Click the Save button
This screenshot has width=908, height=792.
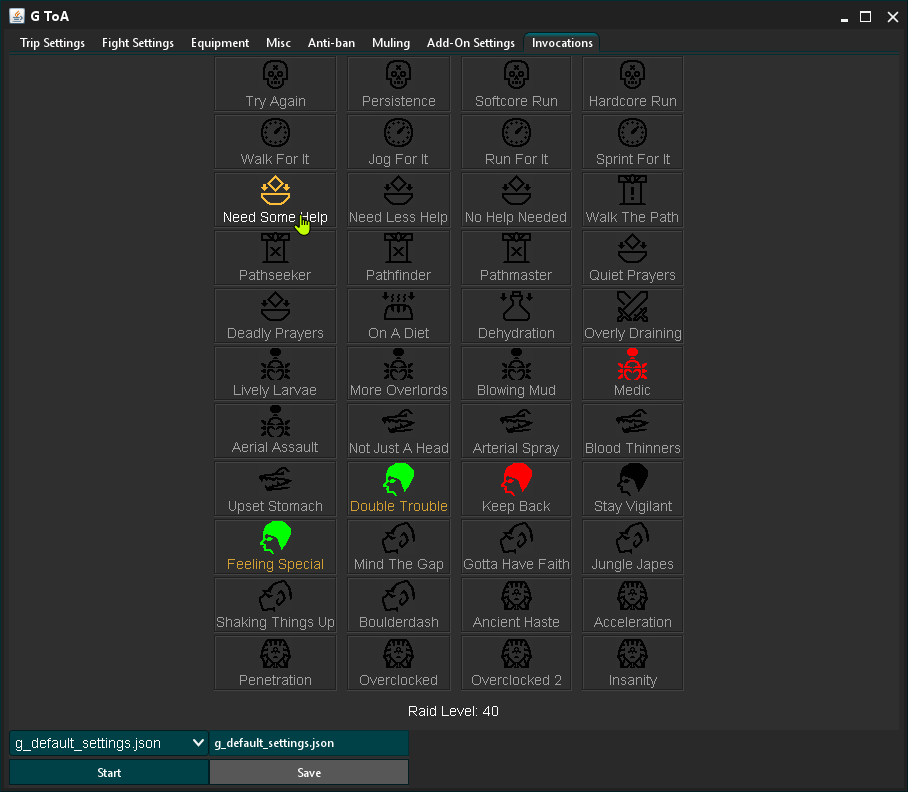[309, 772]
